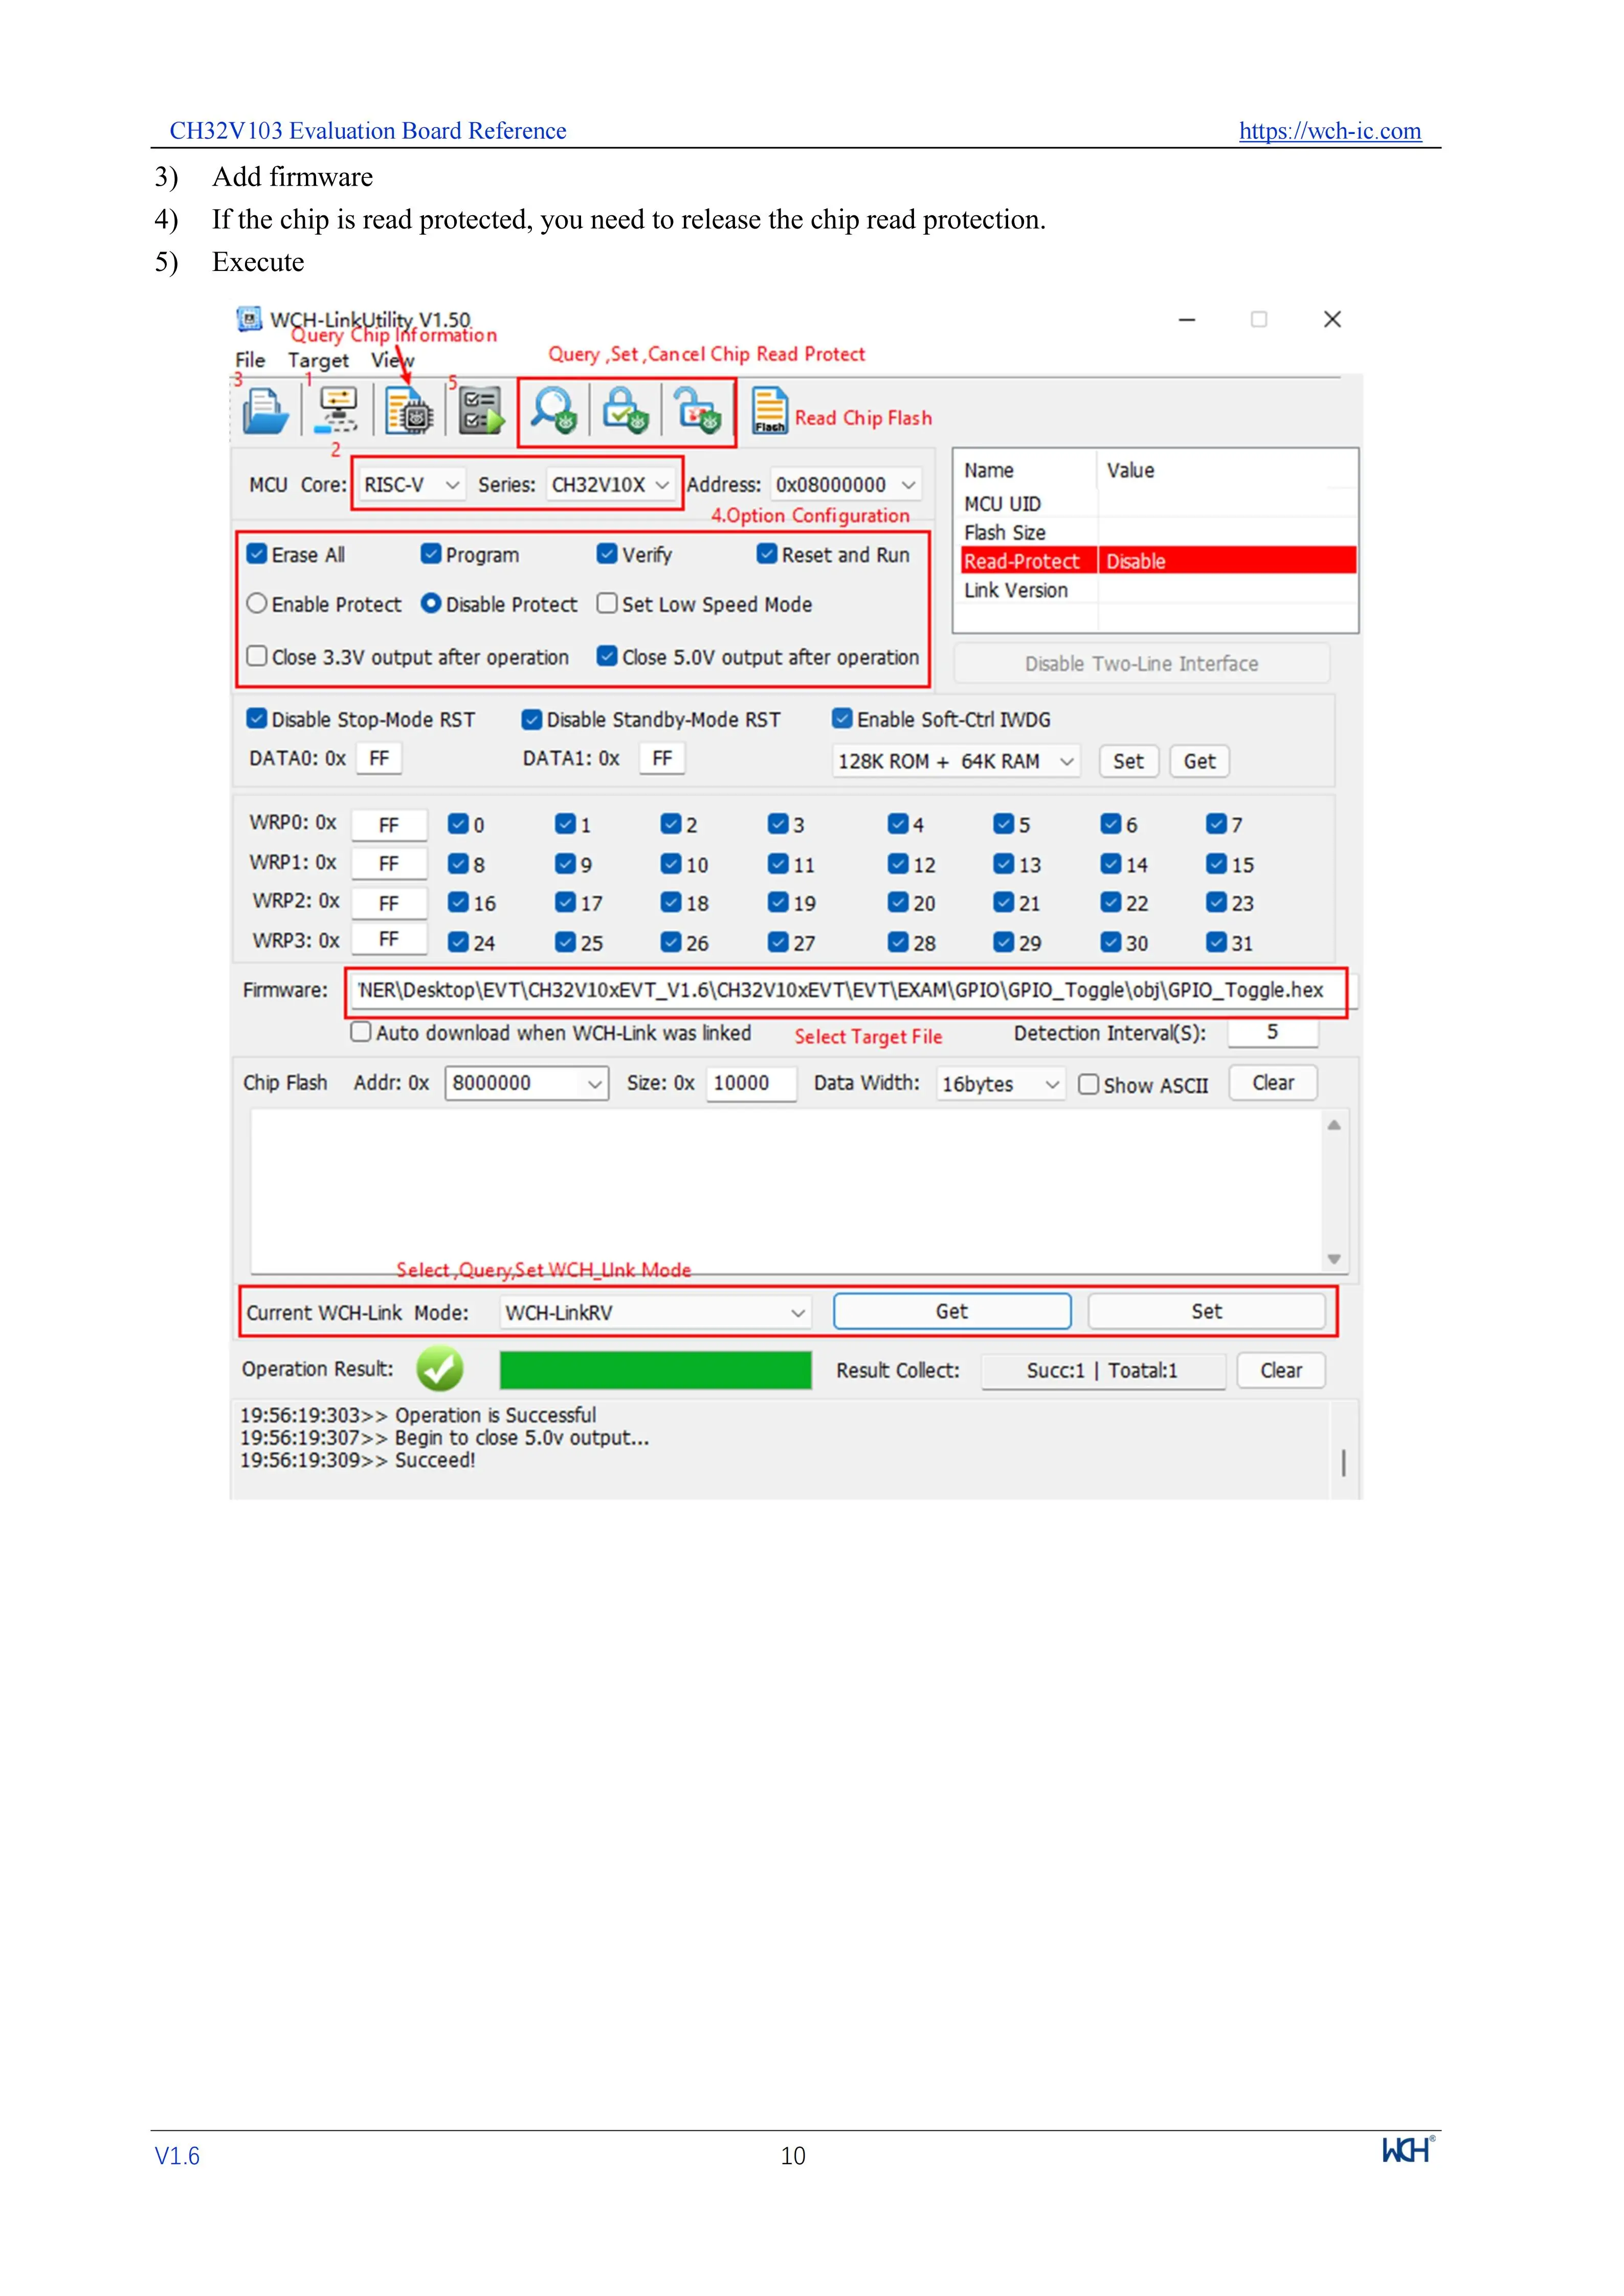Viewport: 1624px width, 2296px height.
Task: Click the Query Chip Read Protect magnifier icon
Action: [x=553, y=410]
